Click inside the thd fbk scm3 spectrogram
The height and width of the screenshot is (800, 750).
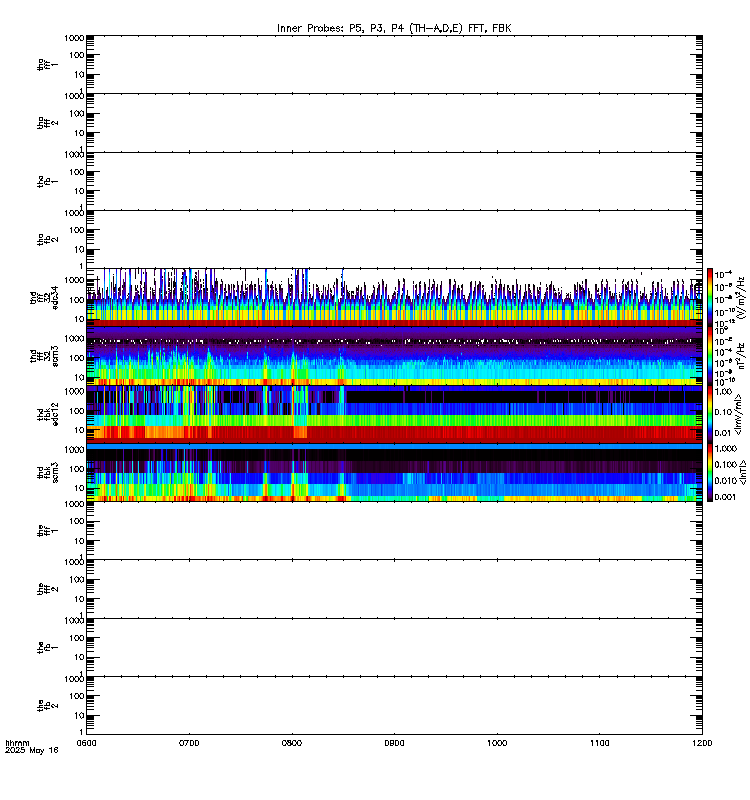(x=394, y=472)
